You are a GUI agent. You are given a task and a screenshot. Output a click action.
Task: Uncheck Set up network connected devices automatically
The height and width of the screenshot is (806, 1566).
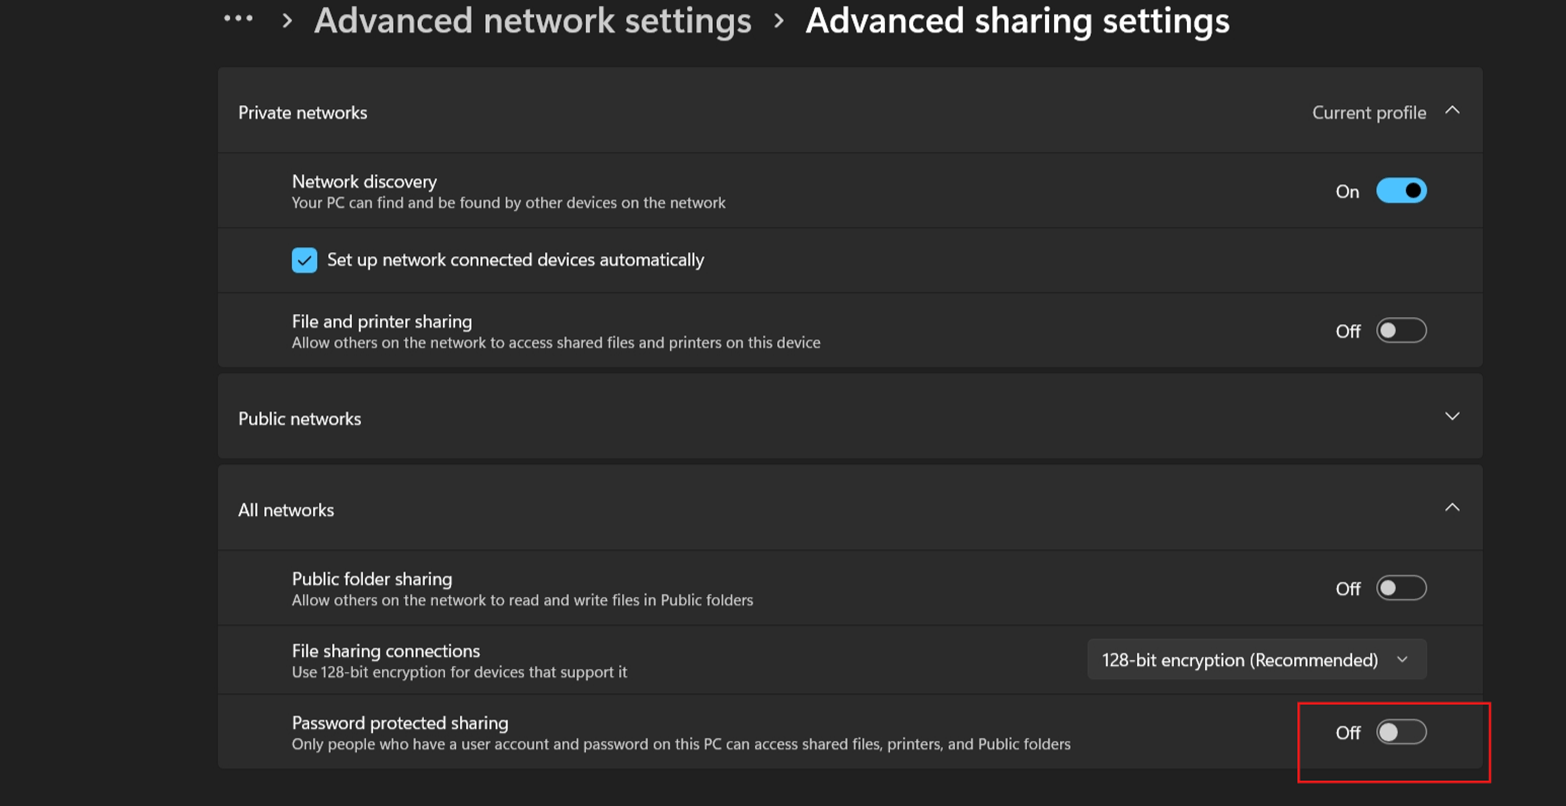tap(305, 260)
